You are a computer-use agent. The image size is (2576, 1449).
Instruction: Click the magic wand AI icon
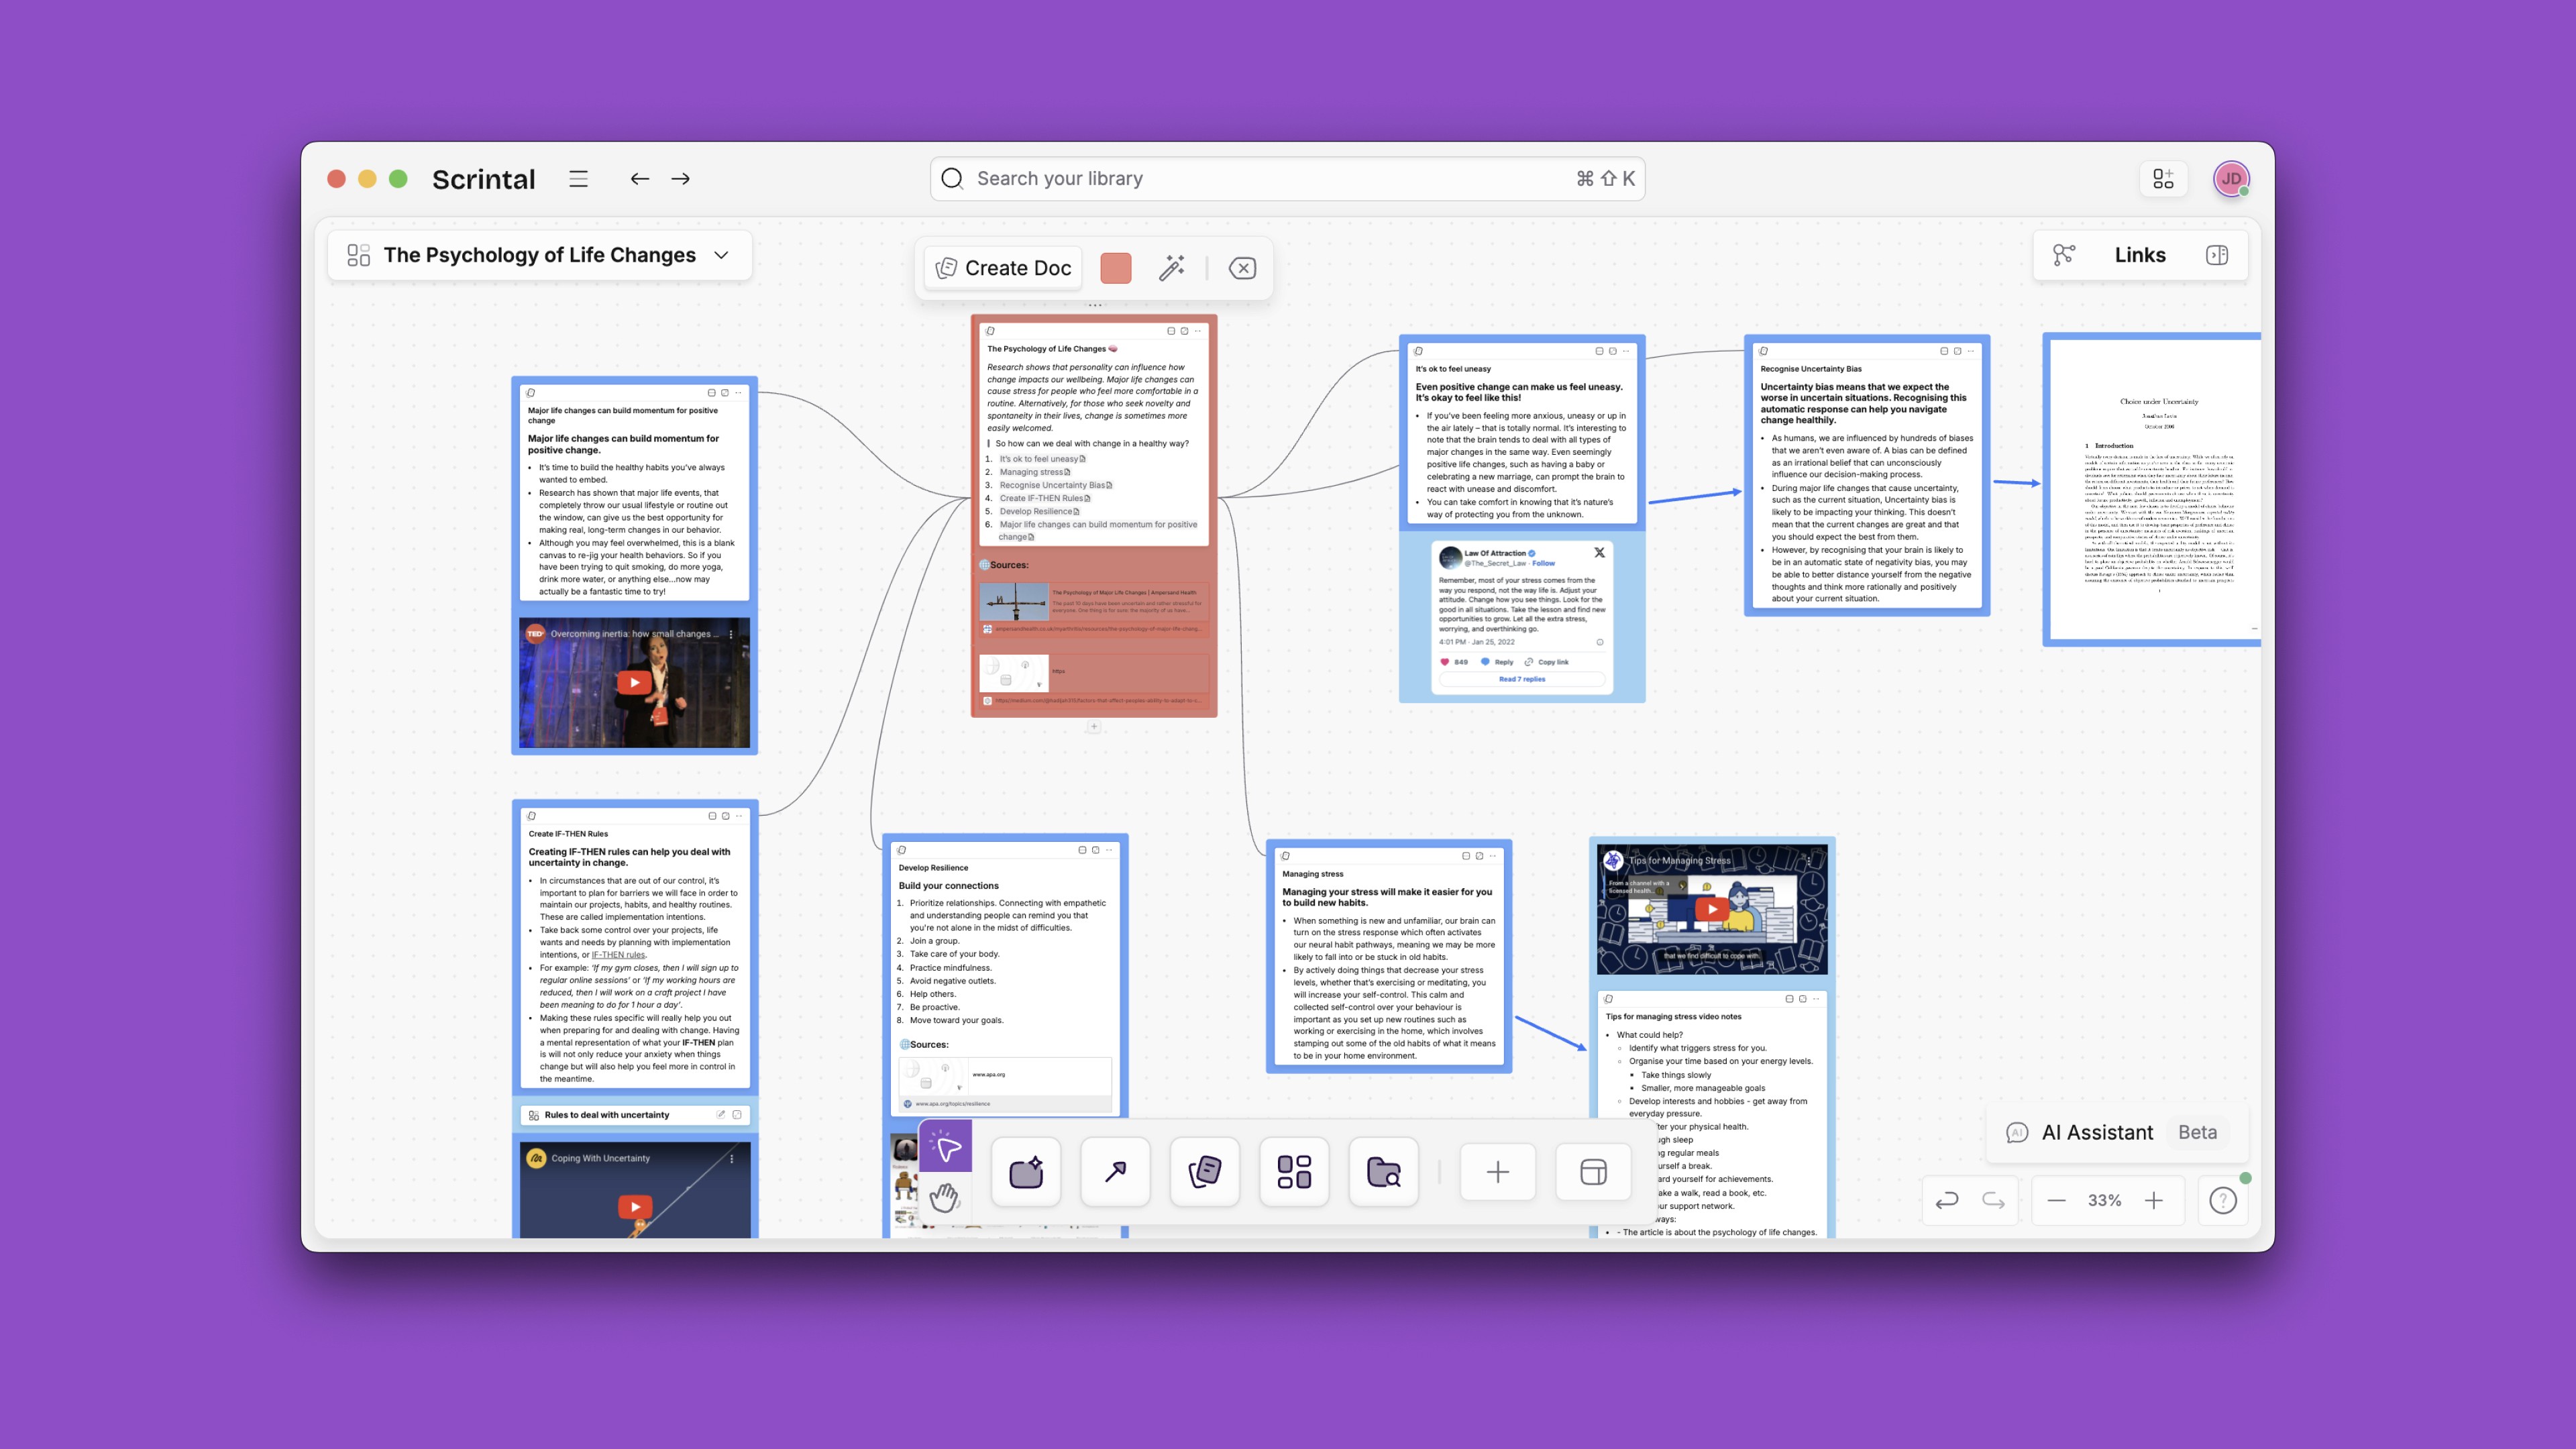point(1171,268)
